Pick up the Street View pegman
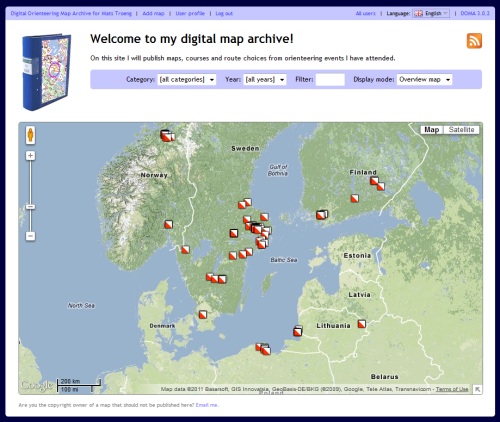The width and height of the screenshot is (500, 422). point(30,135)
